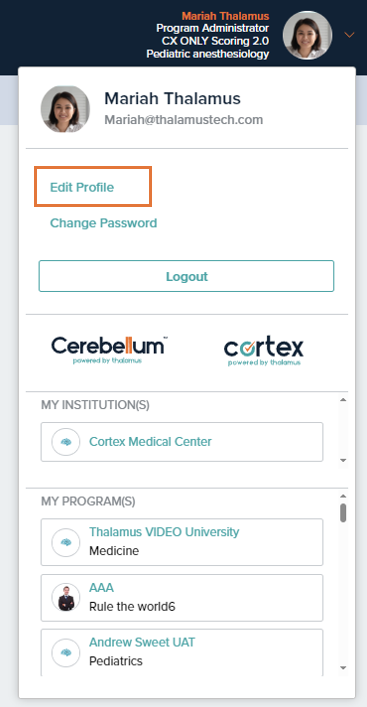The height and width of the screenshot is (707, 367).
Task: Click the programs list scrollbar thumb
Action: [343, 513]
